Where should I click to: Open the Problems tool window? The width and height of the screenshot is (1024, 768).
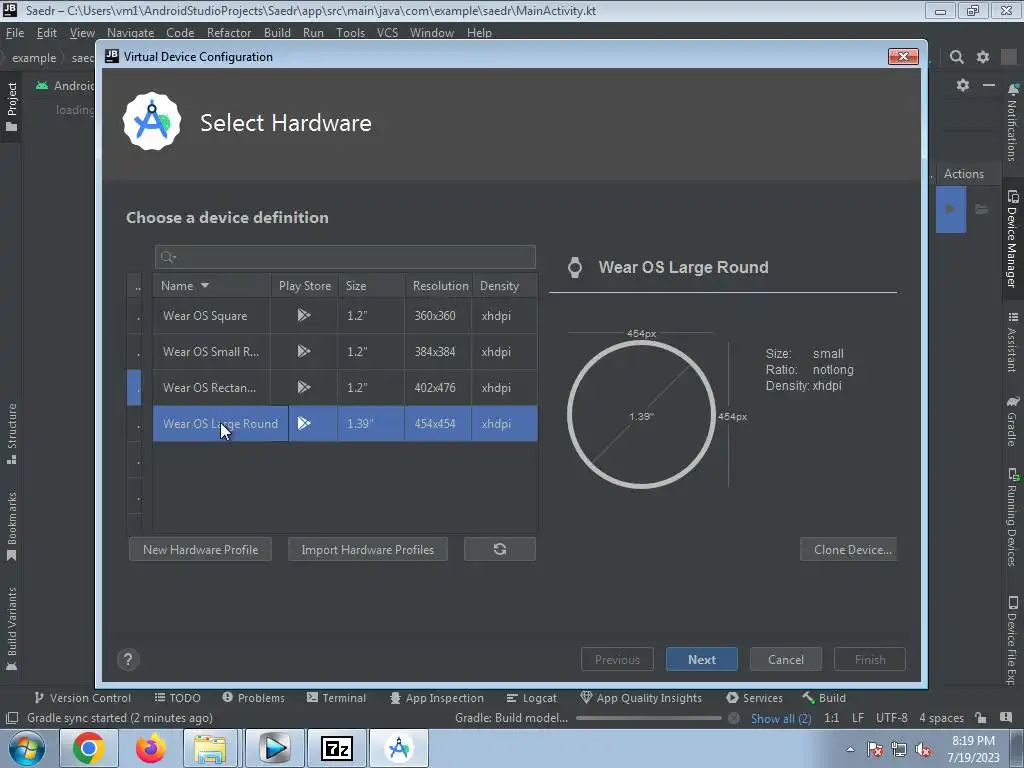coord(253,698)
